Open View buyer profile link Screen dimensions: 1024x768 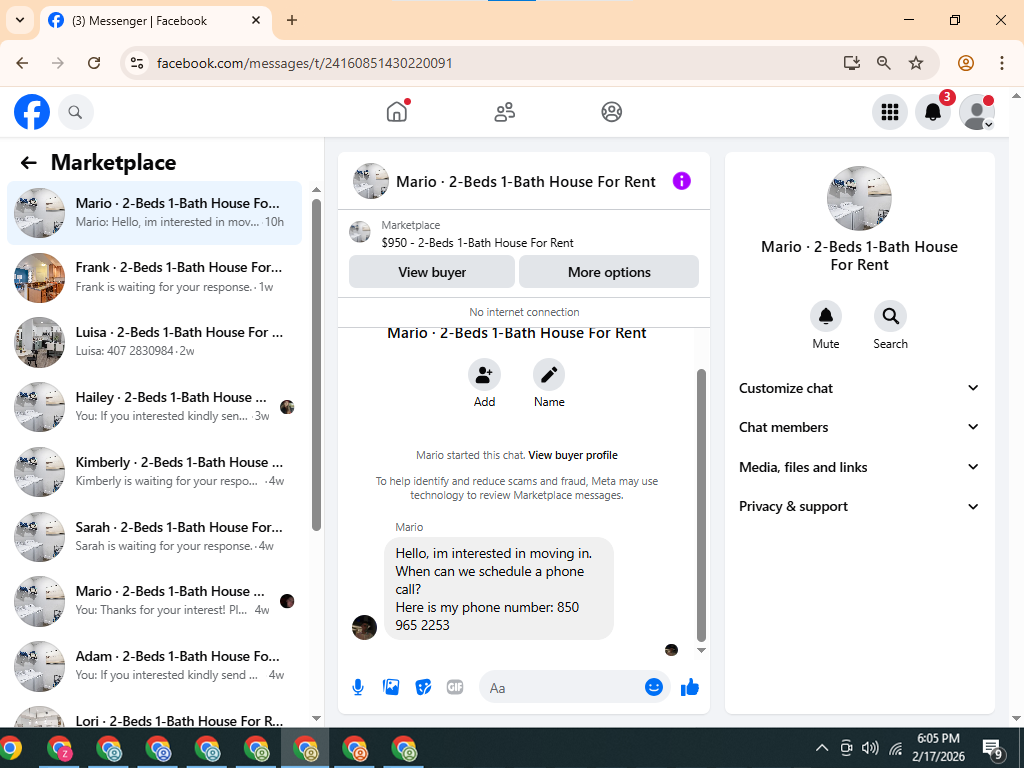tap(573, 455)
